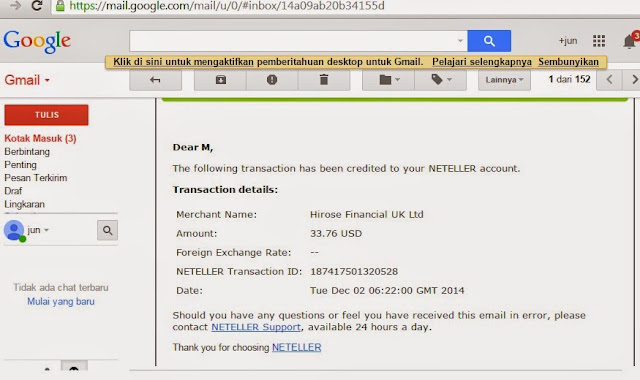640x380 pixels.
Task: Click the Mulai yang baru chat link
Action: [x=61, y=301]
